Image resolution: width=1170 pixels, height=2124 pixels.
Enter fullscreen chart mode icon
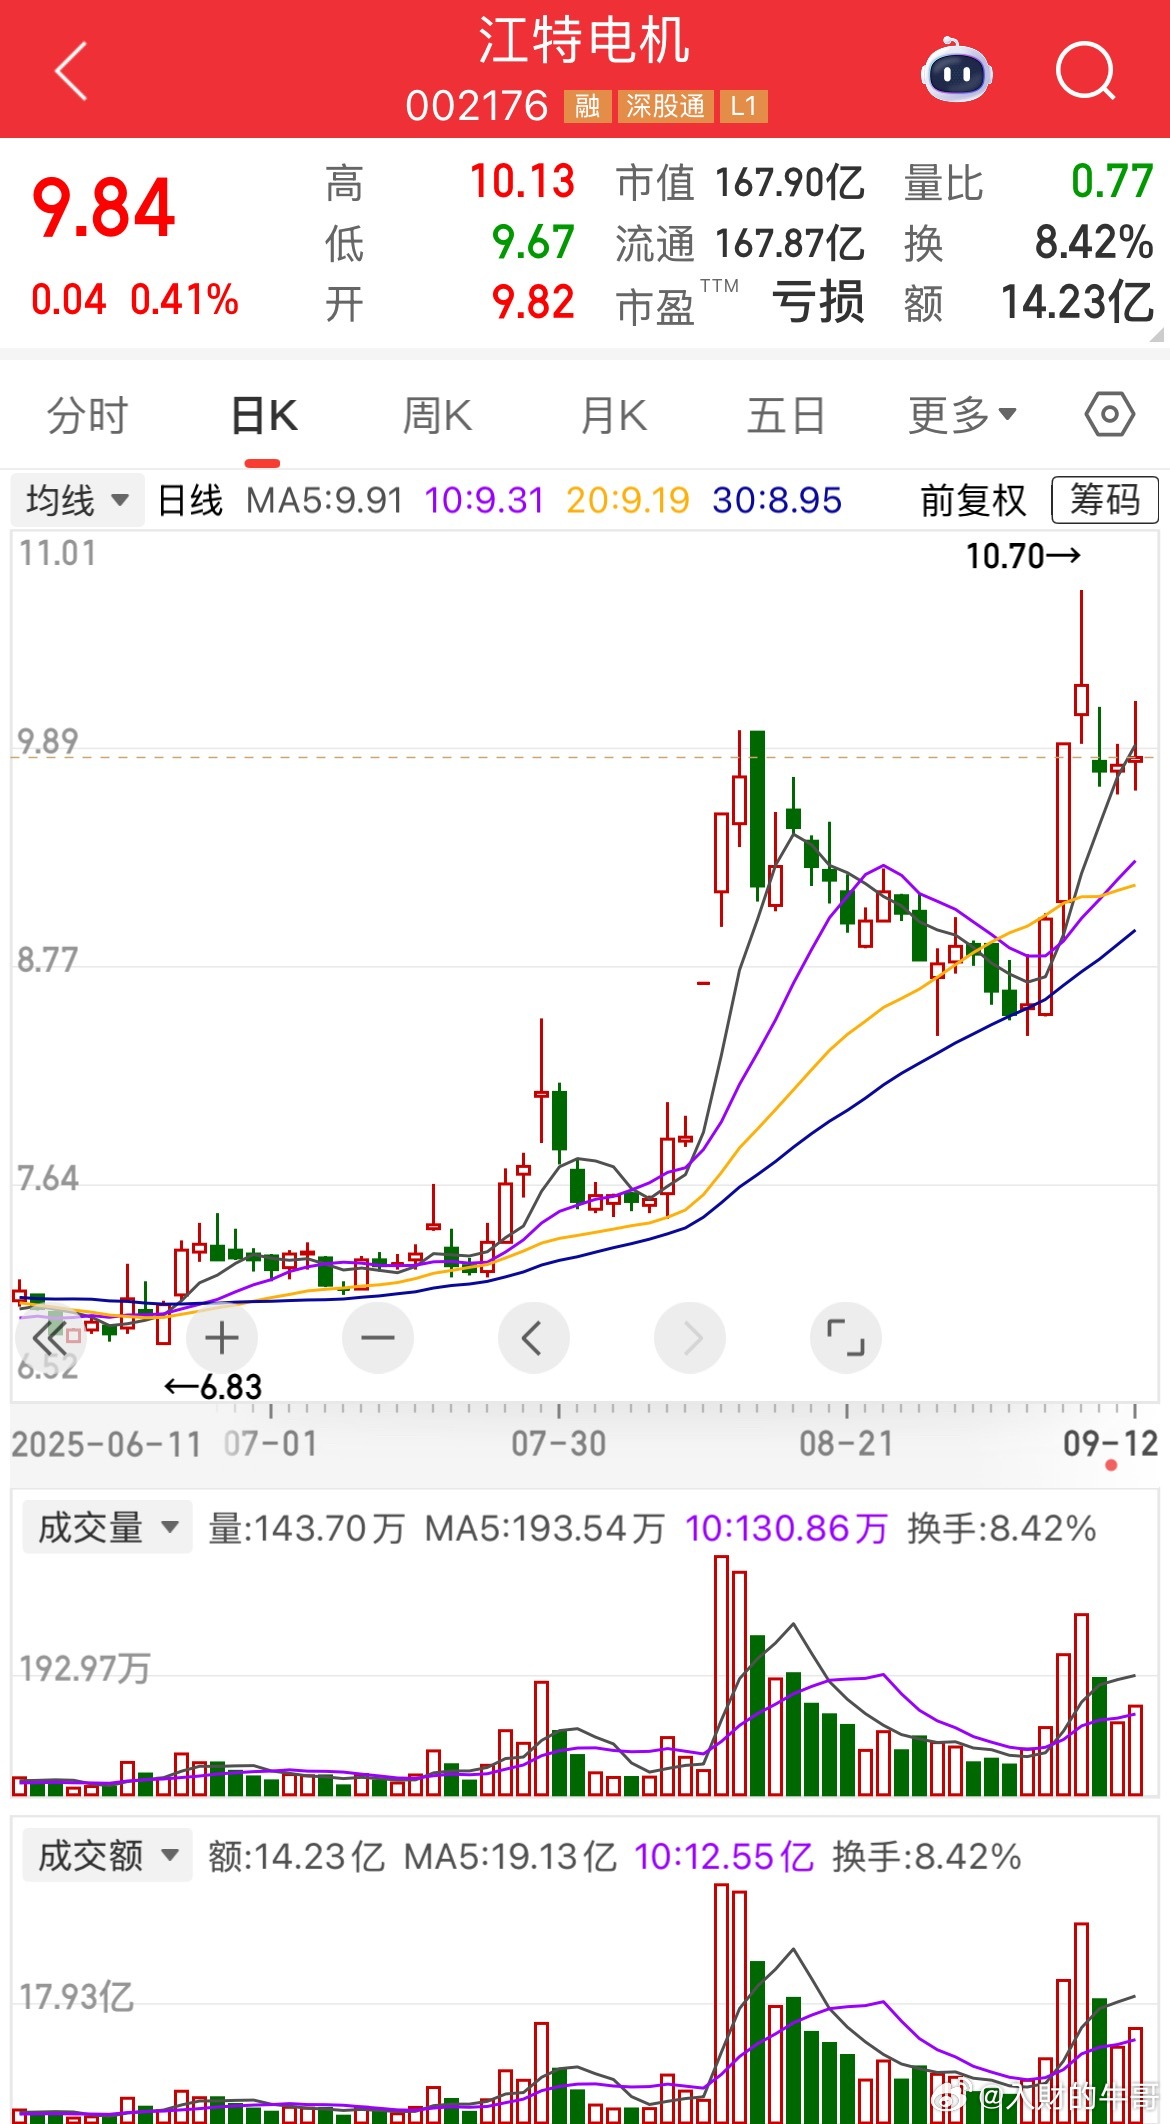click(845, 1337)
